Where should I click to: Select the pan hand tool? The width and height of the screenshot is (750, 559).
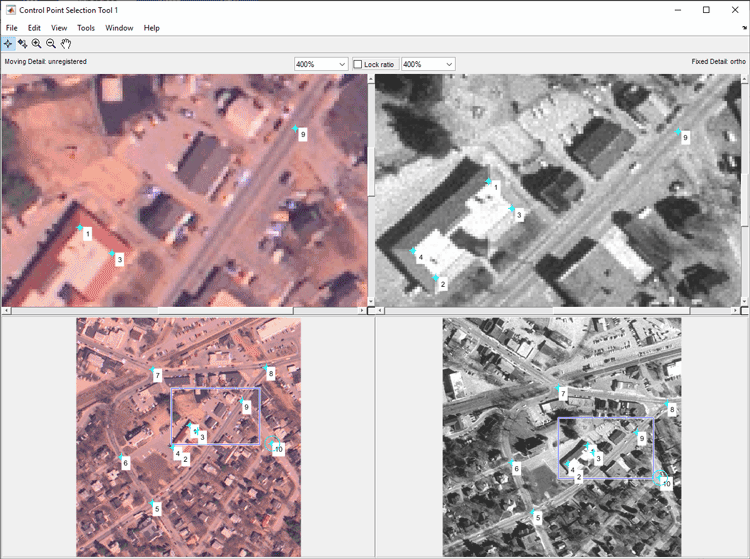pyautogui.click(x=66, y=44)
